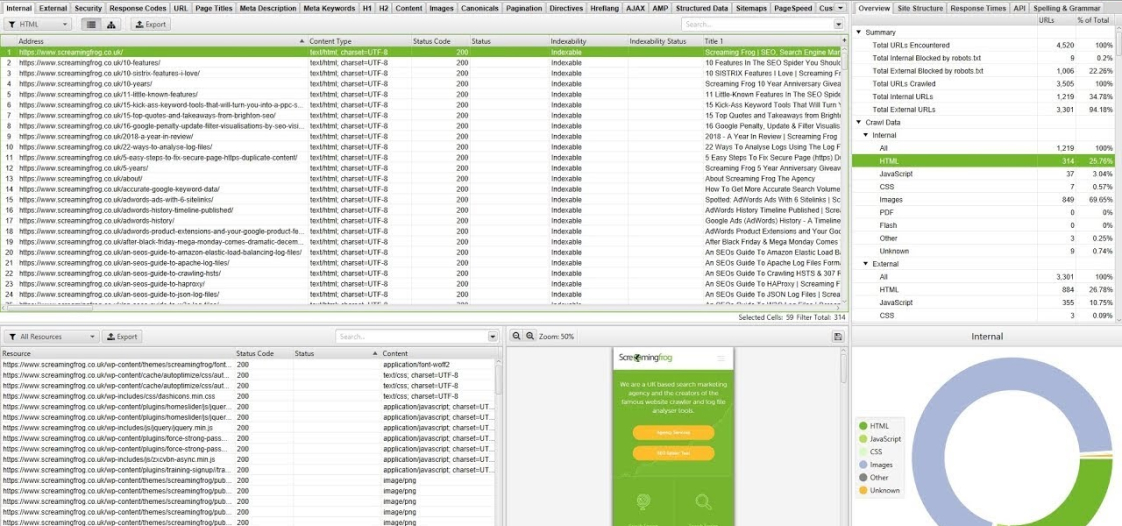Screen dimensions: 1122x526
Task: Select the /2018-a-year-in-review/ URL row
Action: [x=421, y=136]
